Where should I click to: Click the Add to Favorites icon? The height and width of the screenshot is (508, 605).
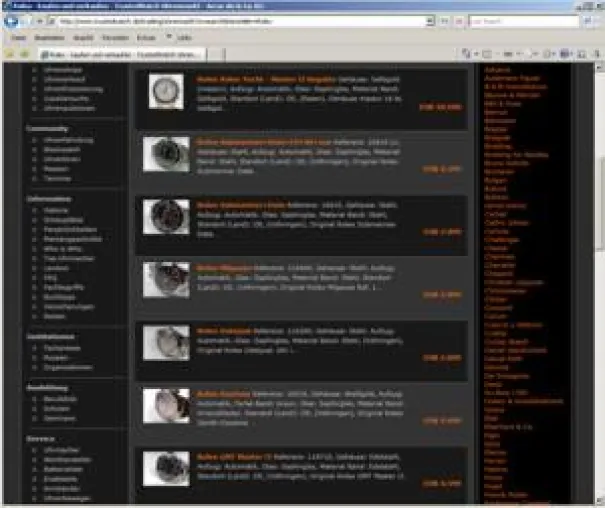(x=25, y=54)
